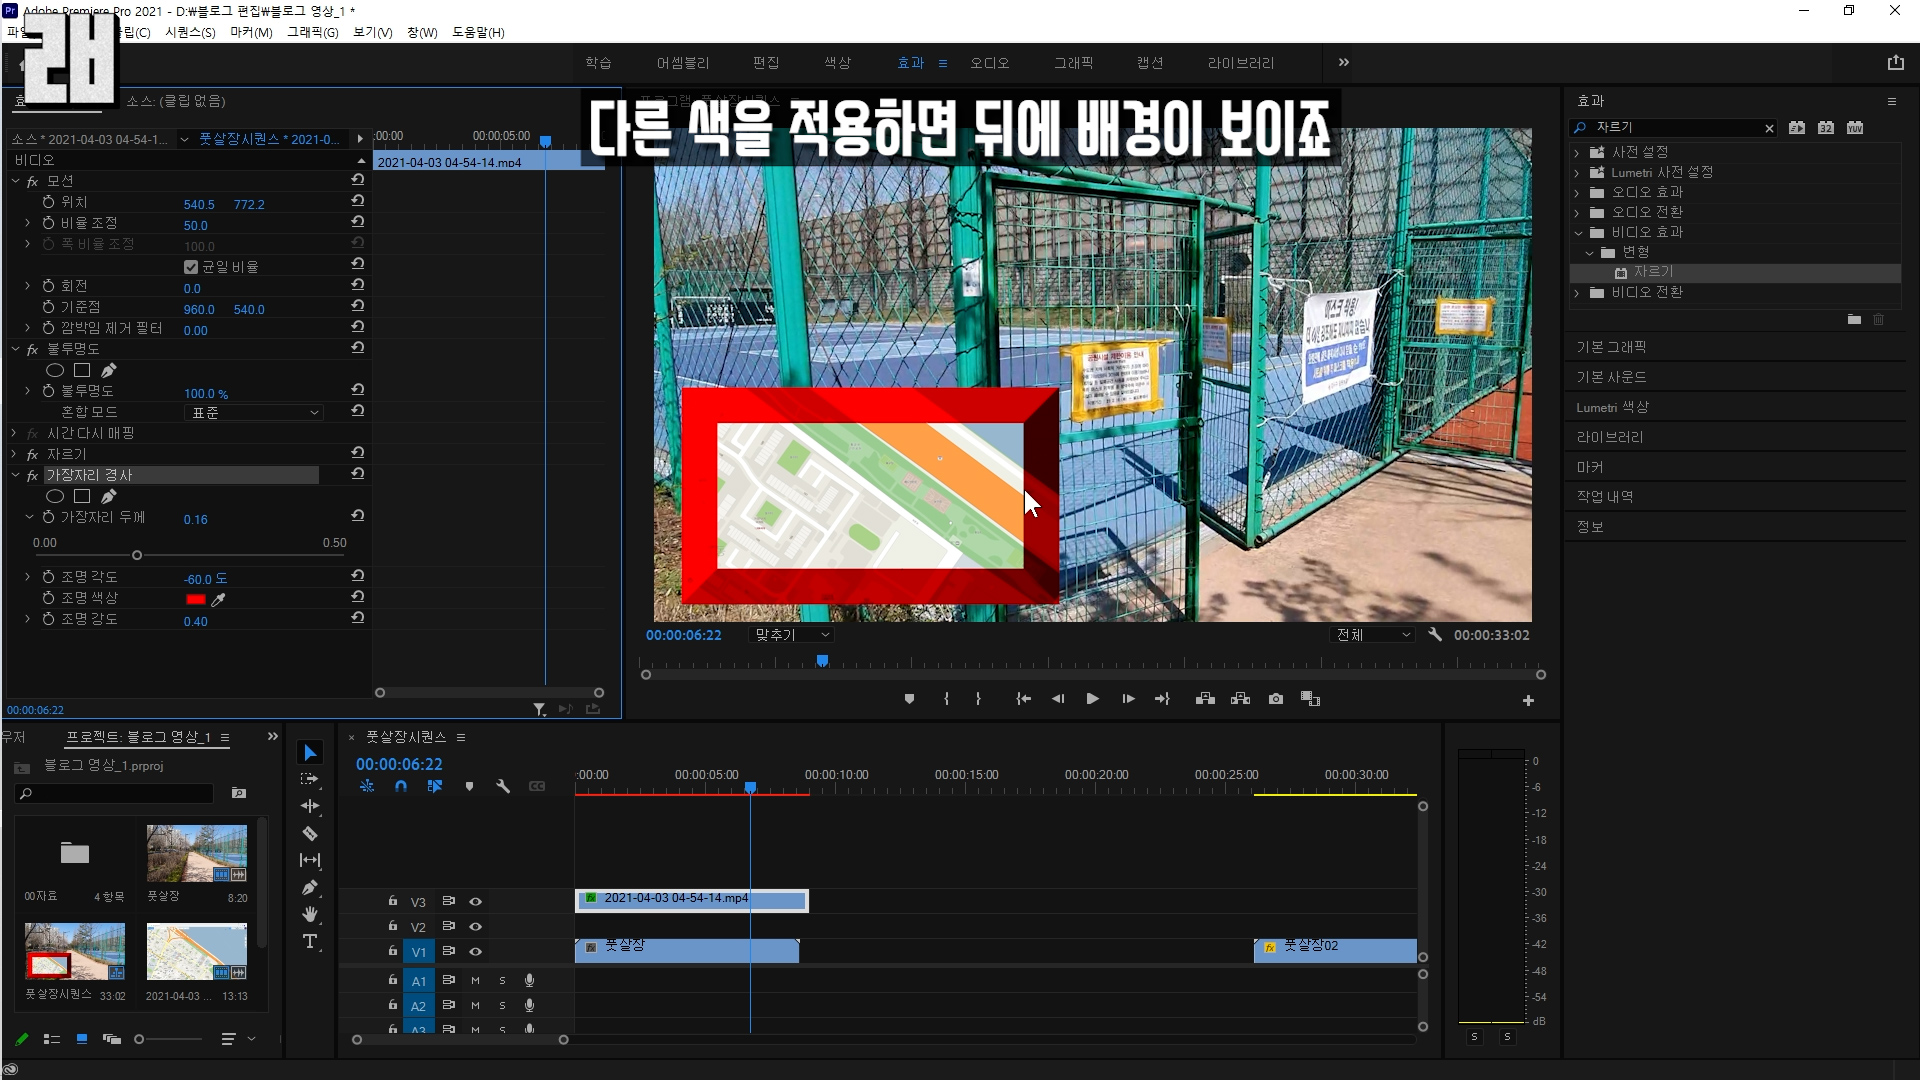Viewport: 1920px width, 1080px height.
Task: Select the Razor tool in the tools panel
Action: (310, 833)
